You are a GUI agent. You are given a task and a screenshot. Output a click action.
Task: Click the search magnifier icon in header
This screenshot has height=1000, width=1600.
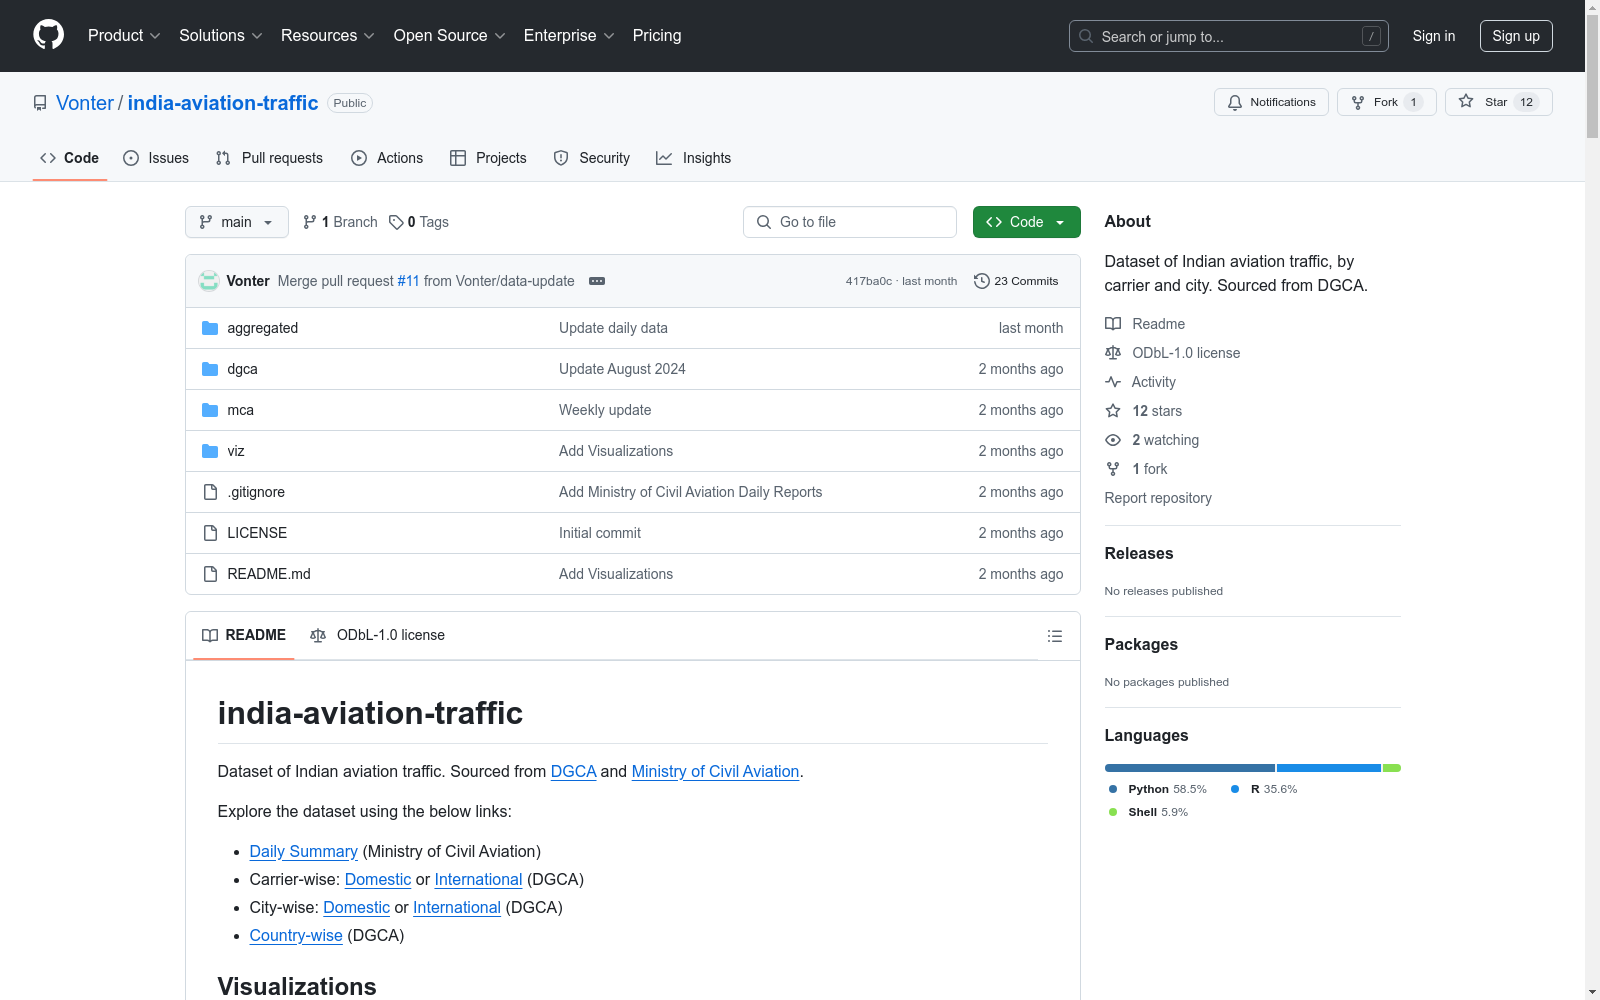1086,36
